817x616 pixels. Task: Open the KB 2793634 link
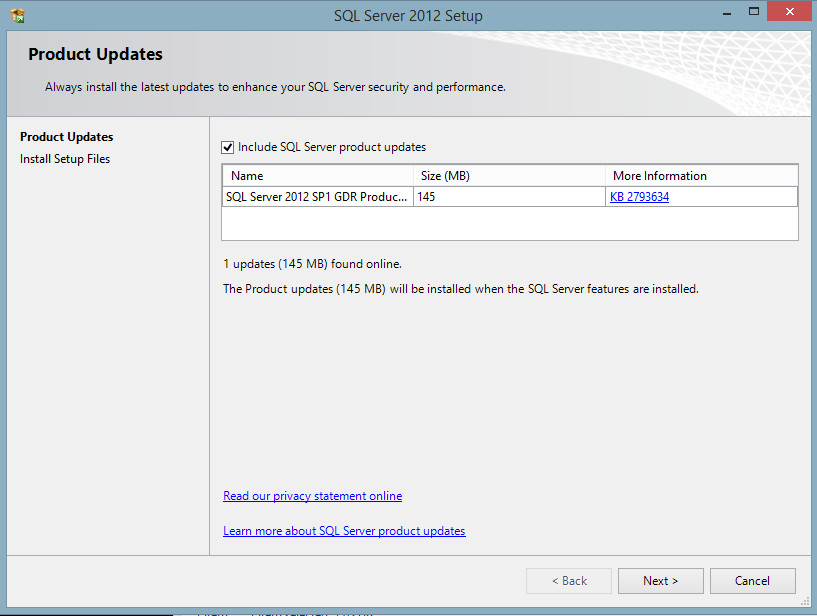[x=639, y=197]
